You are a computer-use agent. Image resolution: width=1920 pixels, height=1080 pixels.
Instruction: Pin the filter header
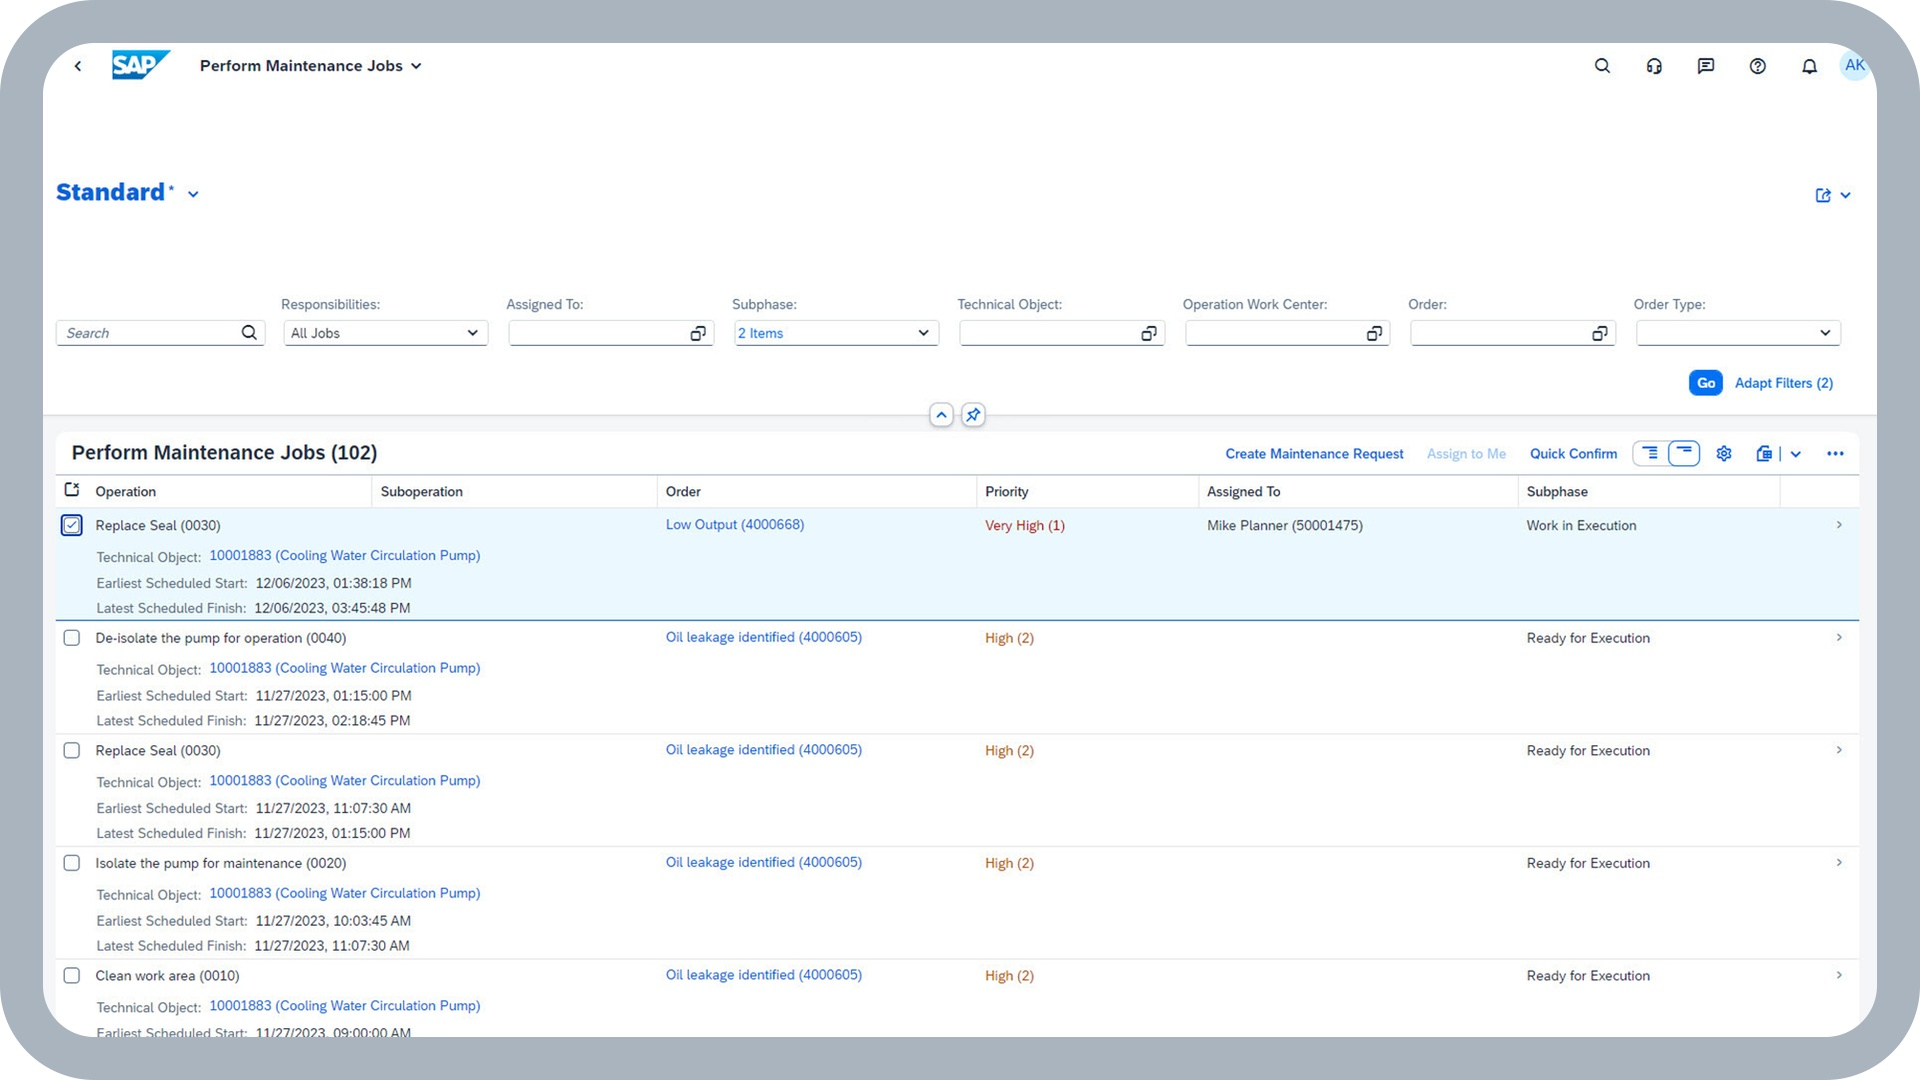coord(973,415)
